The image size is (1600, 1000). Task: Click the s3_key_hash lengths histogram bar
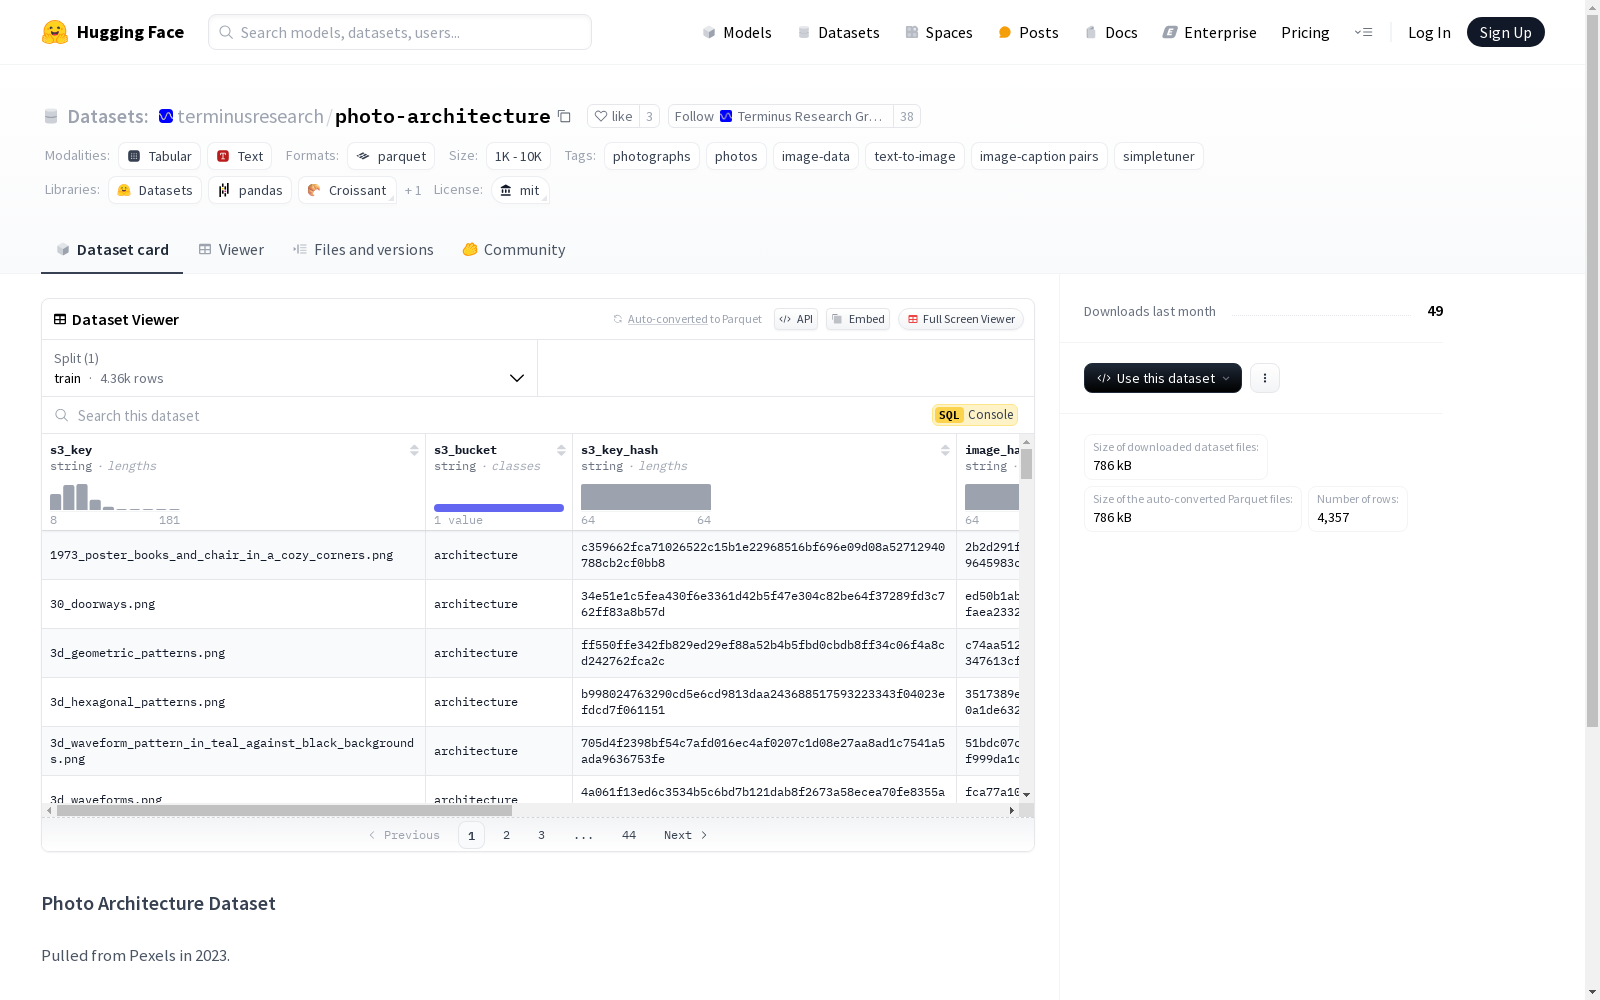point(646,497)
